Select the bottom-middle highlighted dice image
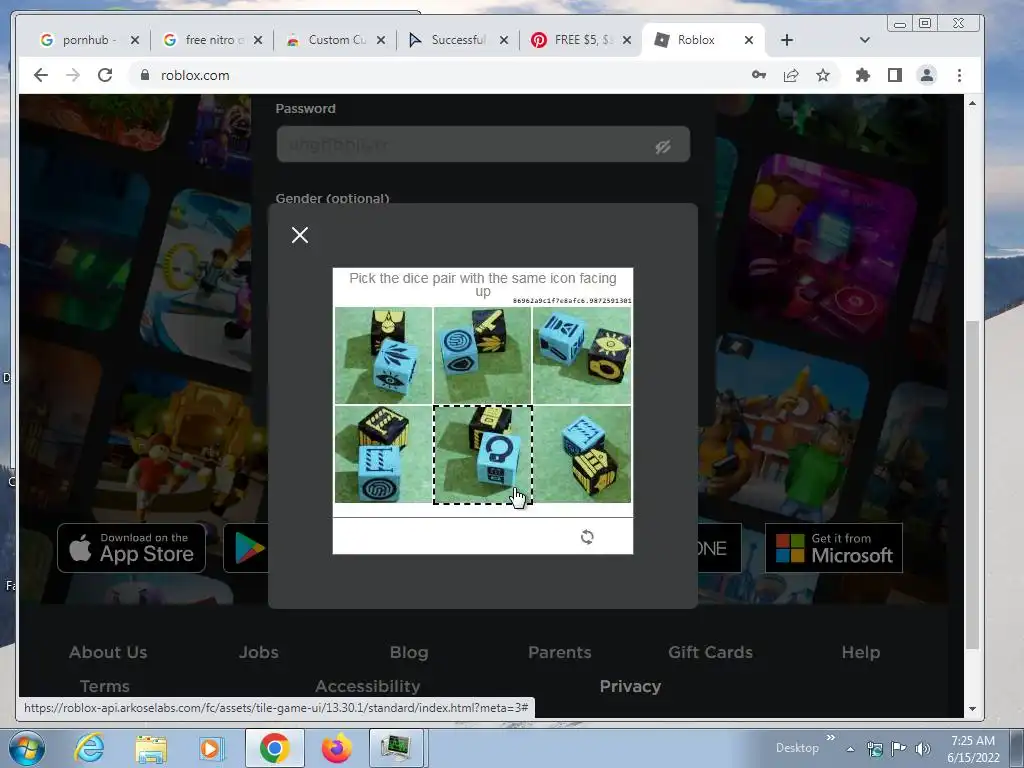The image size is (1024, 768). click(483, 455)
